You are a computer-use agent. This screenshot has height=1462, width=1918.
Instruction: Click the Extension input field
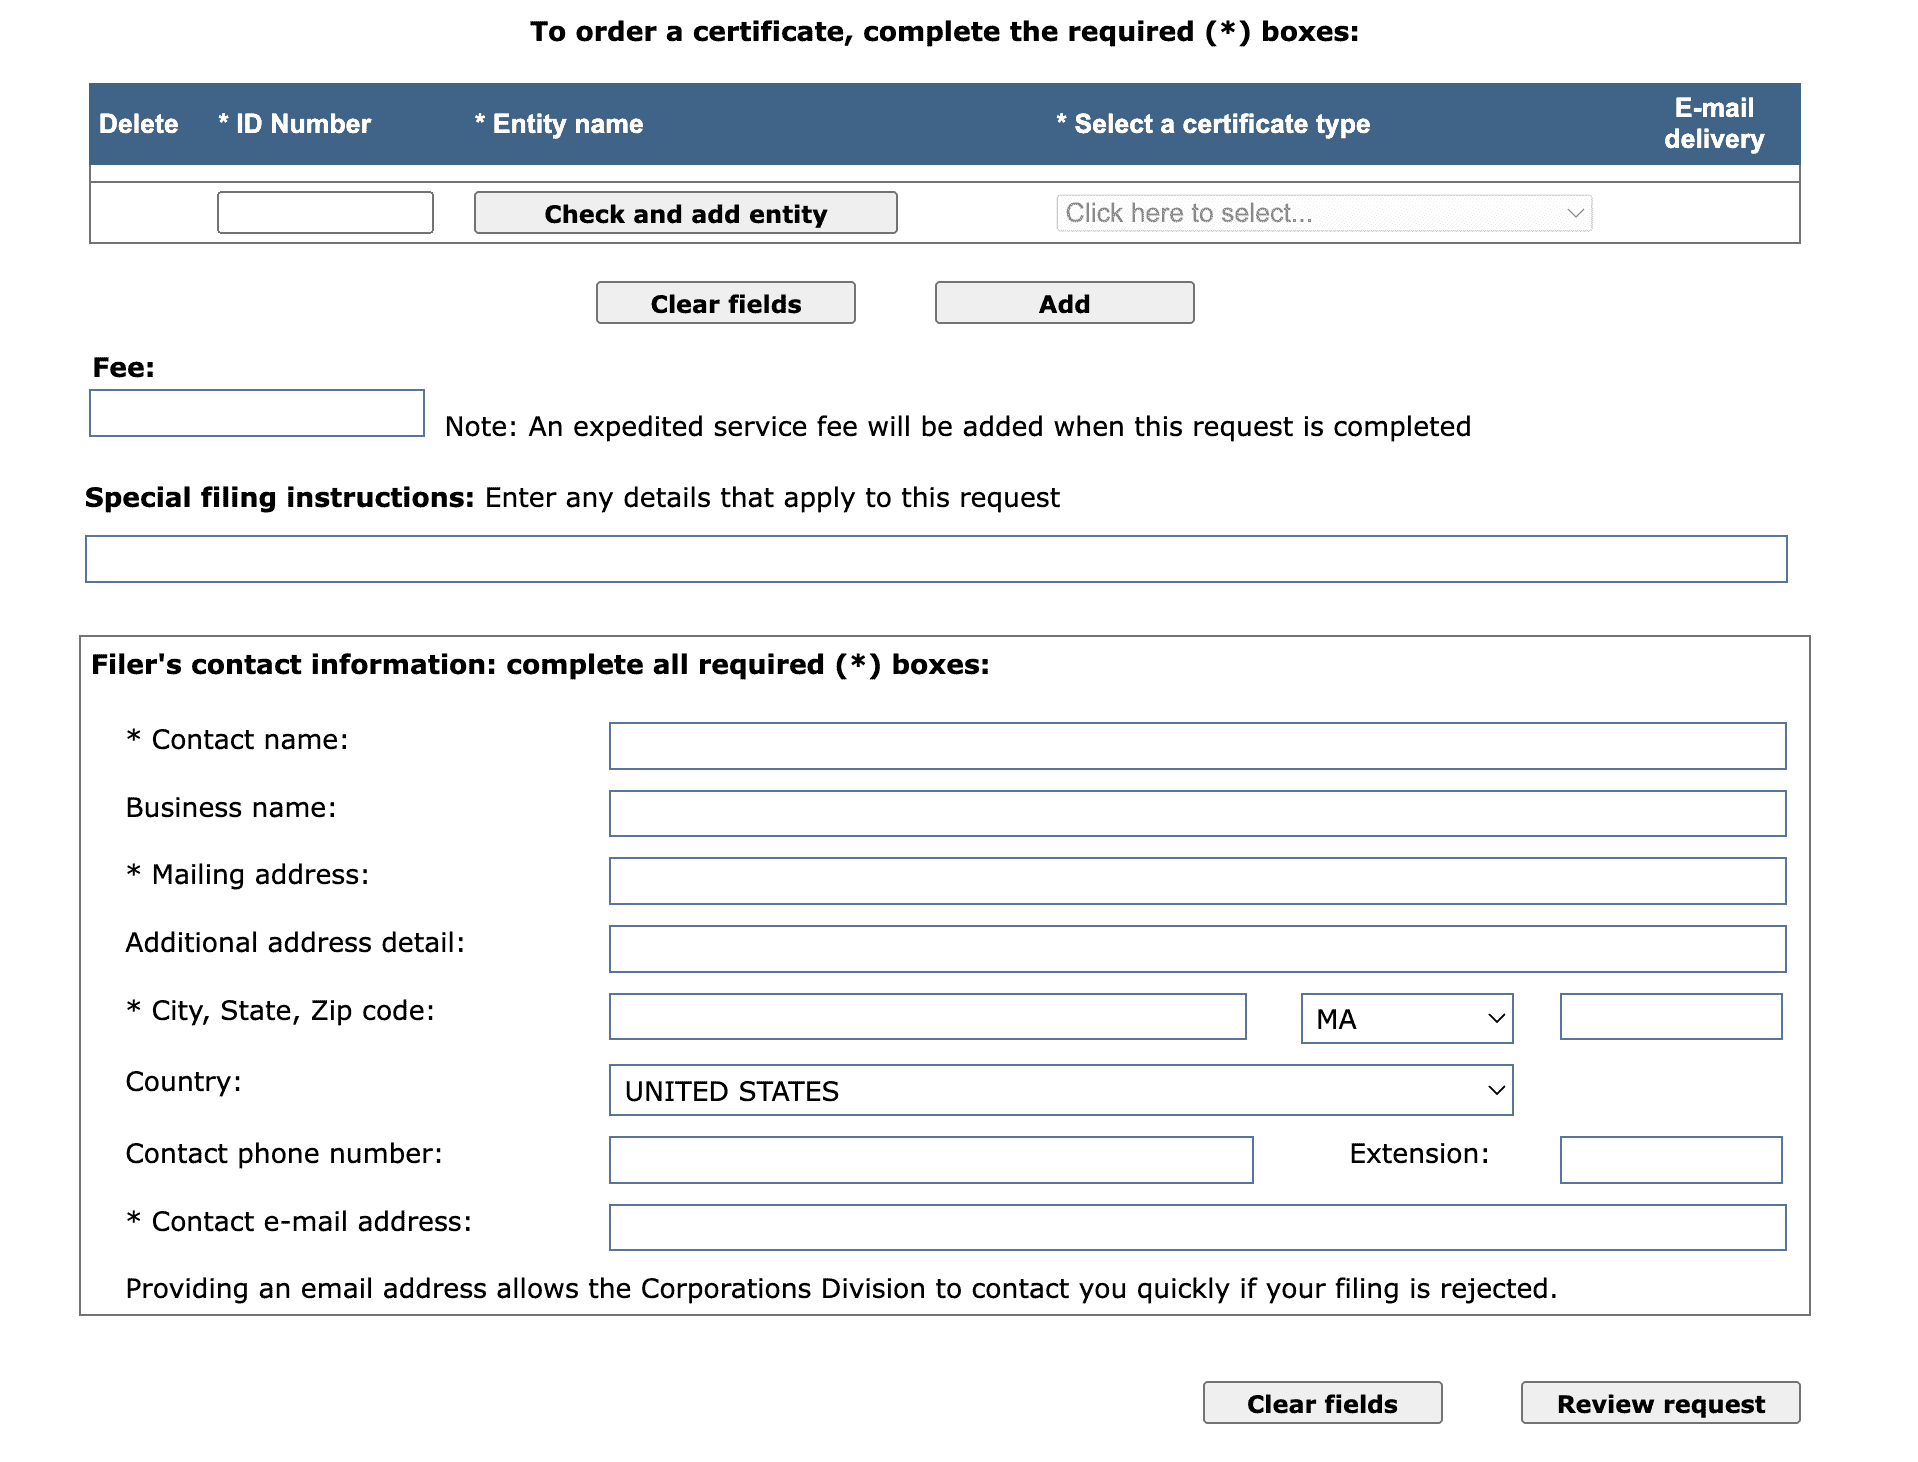point(1669,1159)
